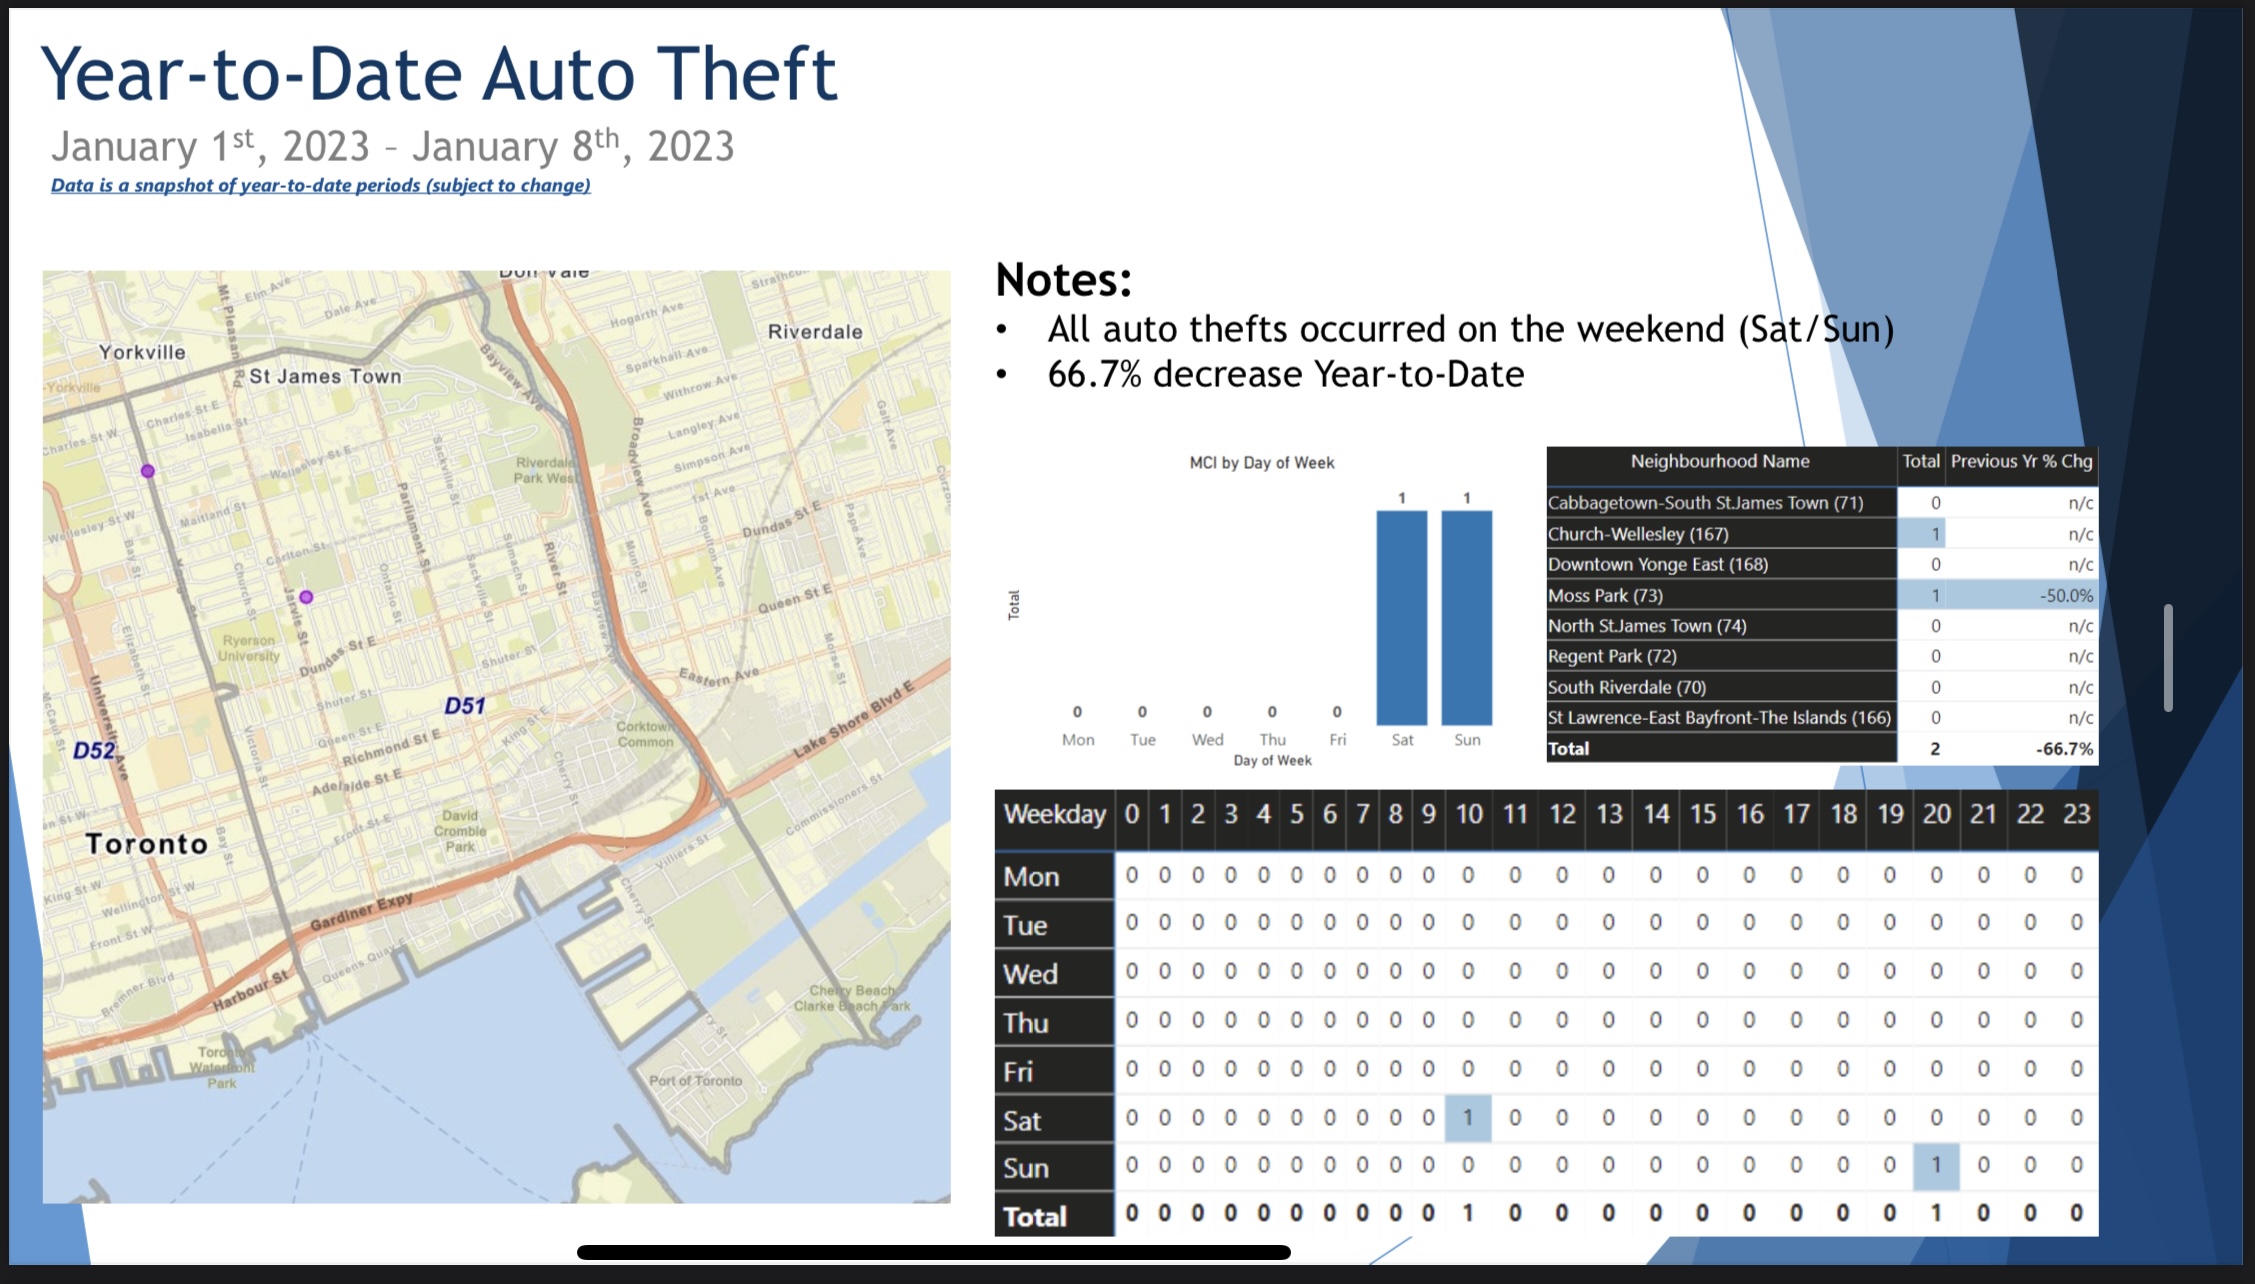Click the -50.0% value for Moss Park
This screenshot has width=2255, height=1284.
(x=2066, y=596)
